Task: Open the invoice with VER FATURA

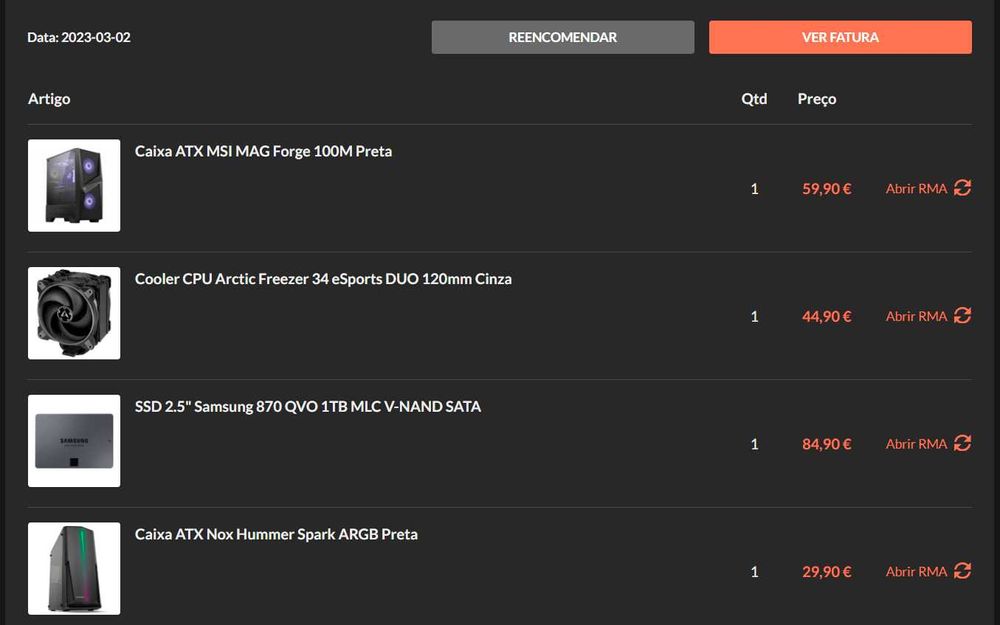Action: (840, 37)
